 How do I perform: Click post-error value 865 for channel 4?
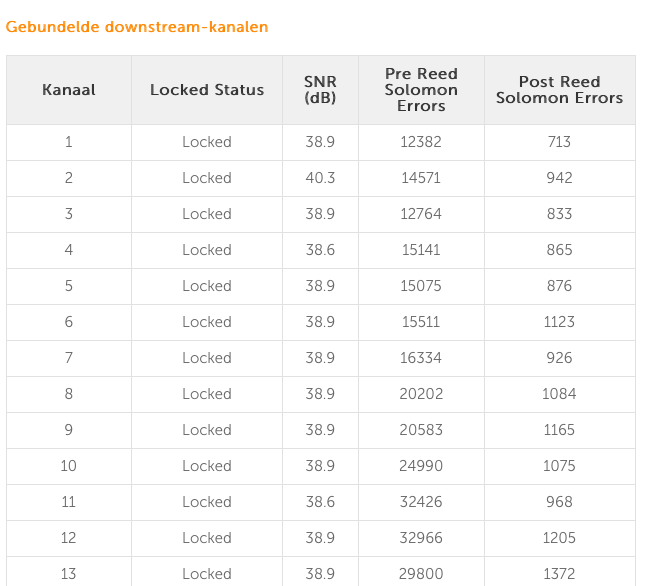(559, 250)
